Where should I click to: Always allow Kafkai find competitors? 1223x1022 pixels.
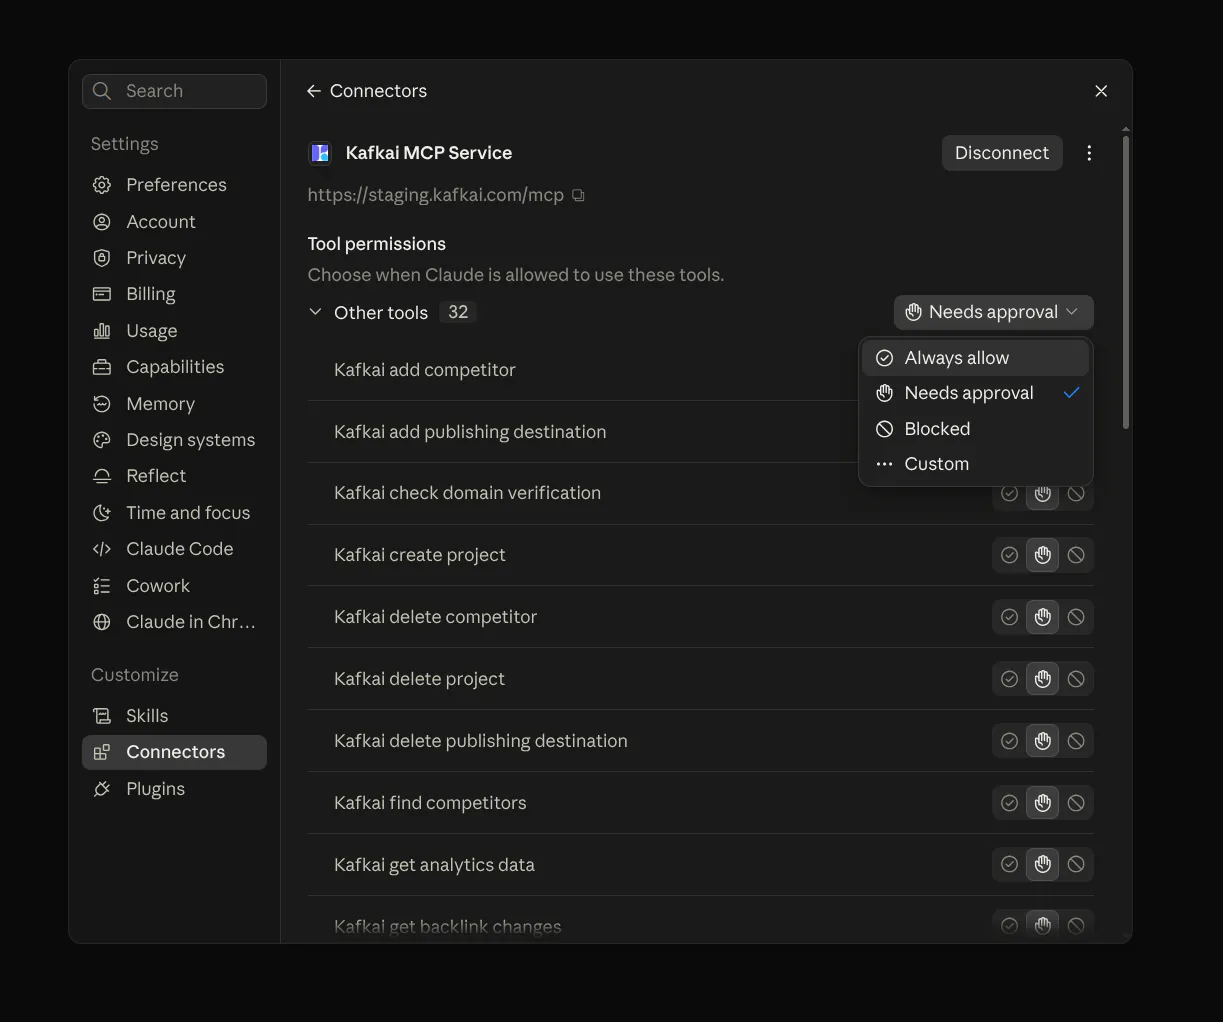(1010, 803)
